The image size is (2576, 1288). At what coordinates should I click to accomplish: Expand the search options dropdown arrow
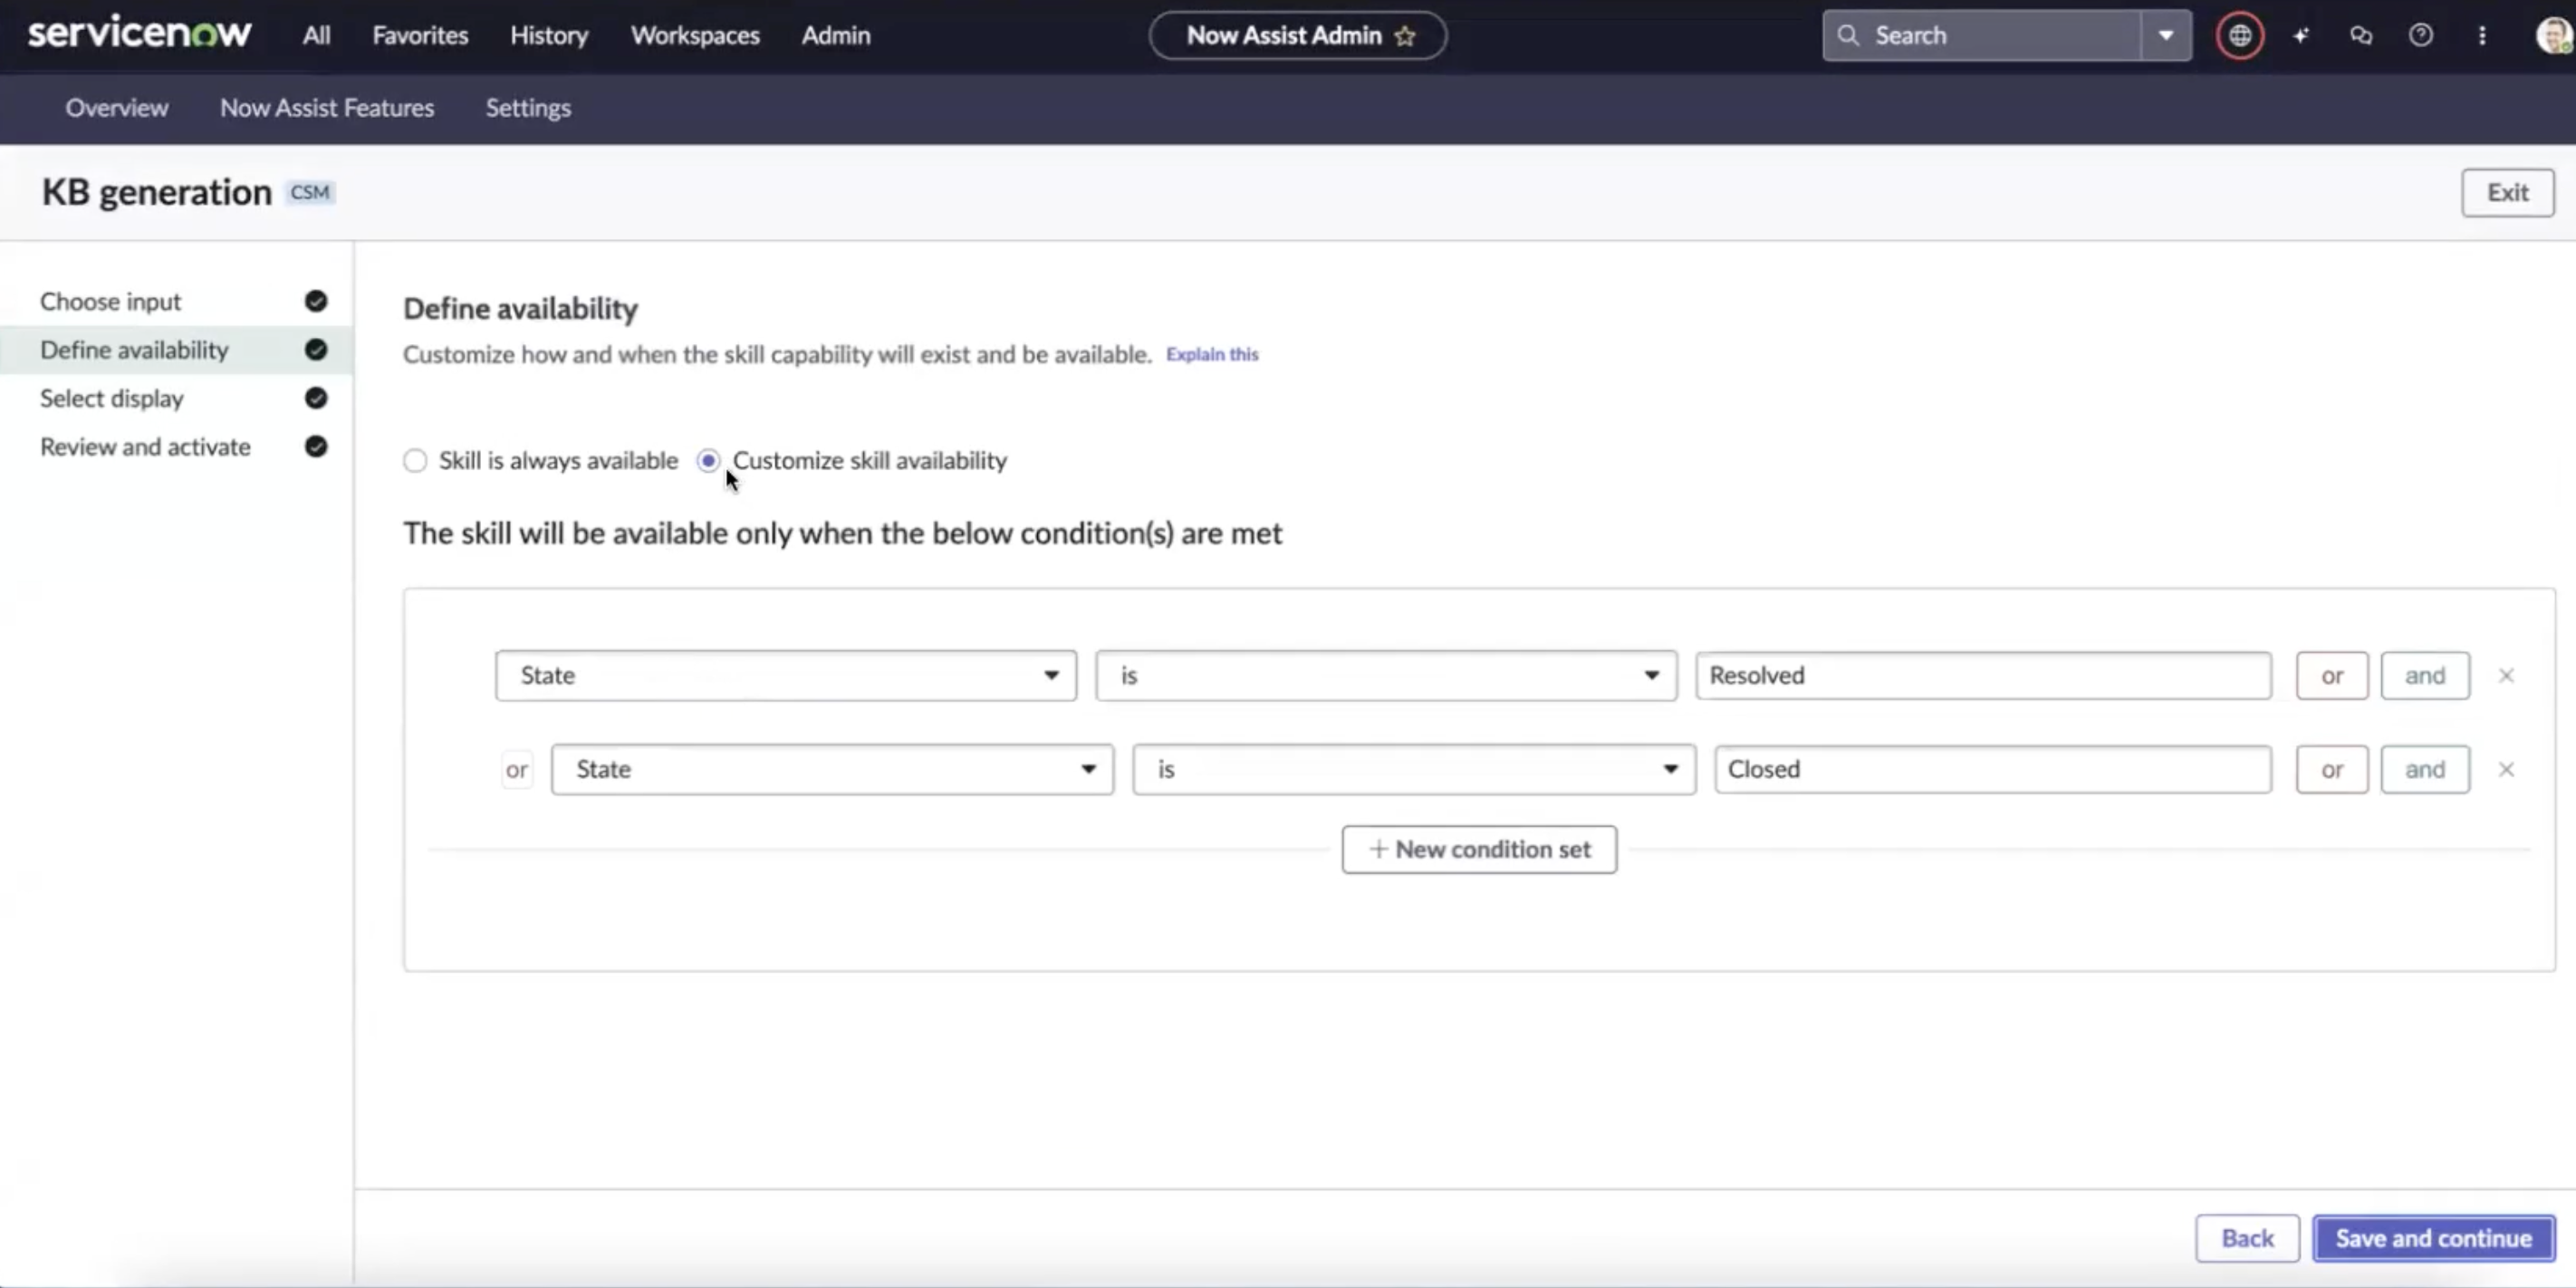coord(2166,36)
